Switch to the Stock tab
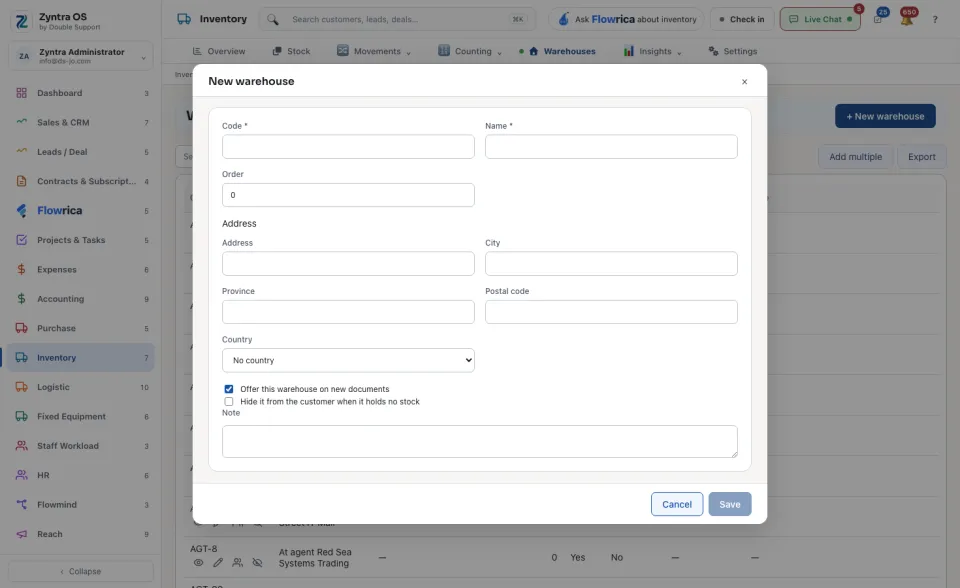The image size is (960, 588). tap(291, 51)
